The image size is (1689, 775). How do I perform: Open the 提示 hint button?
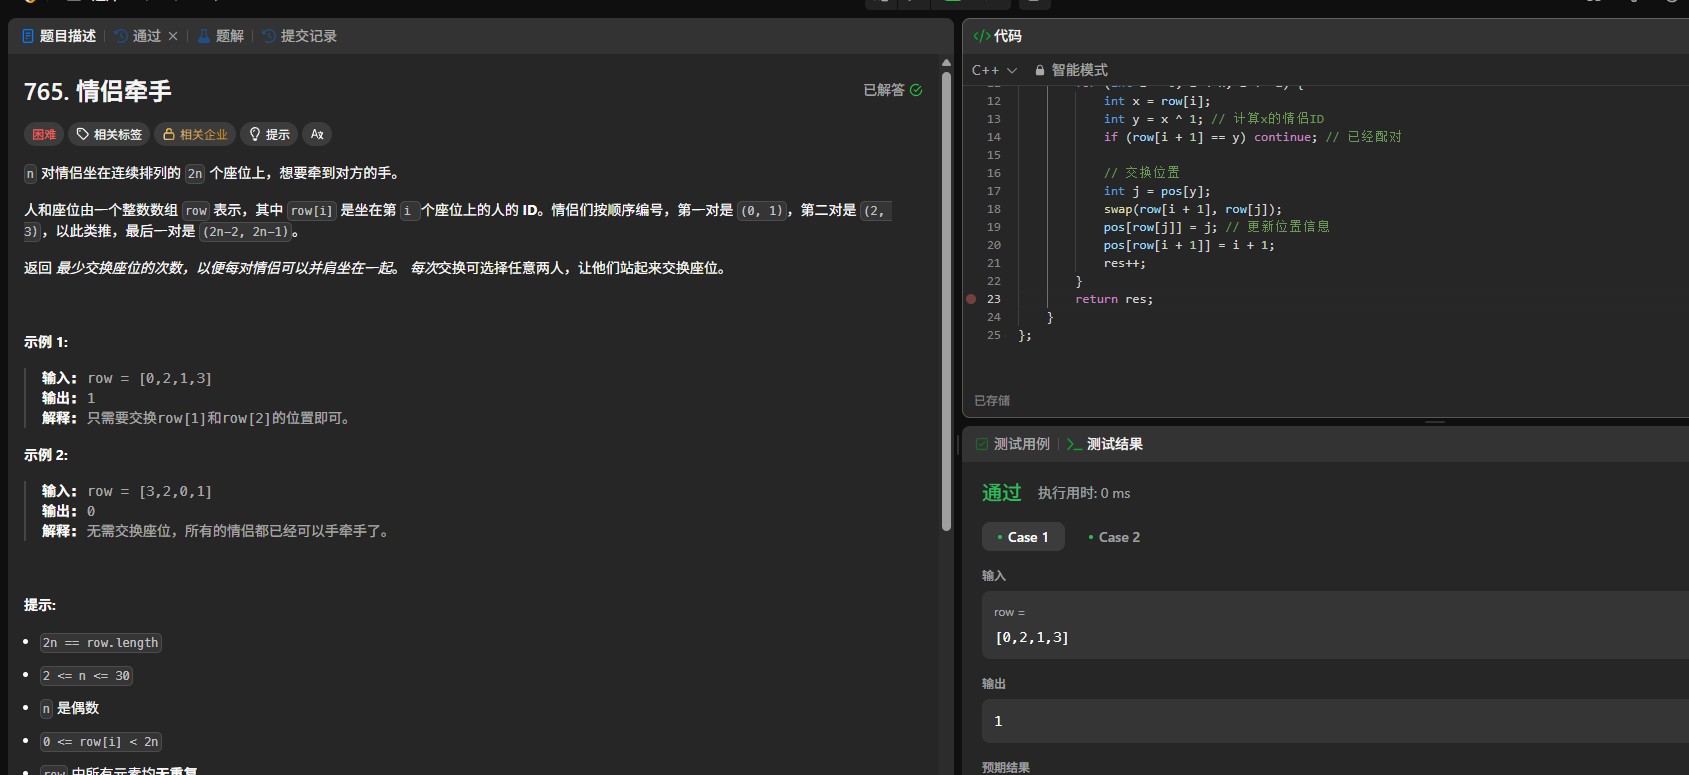click(269, 134)
